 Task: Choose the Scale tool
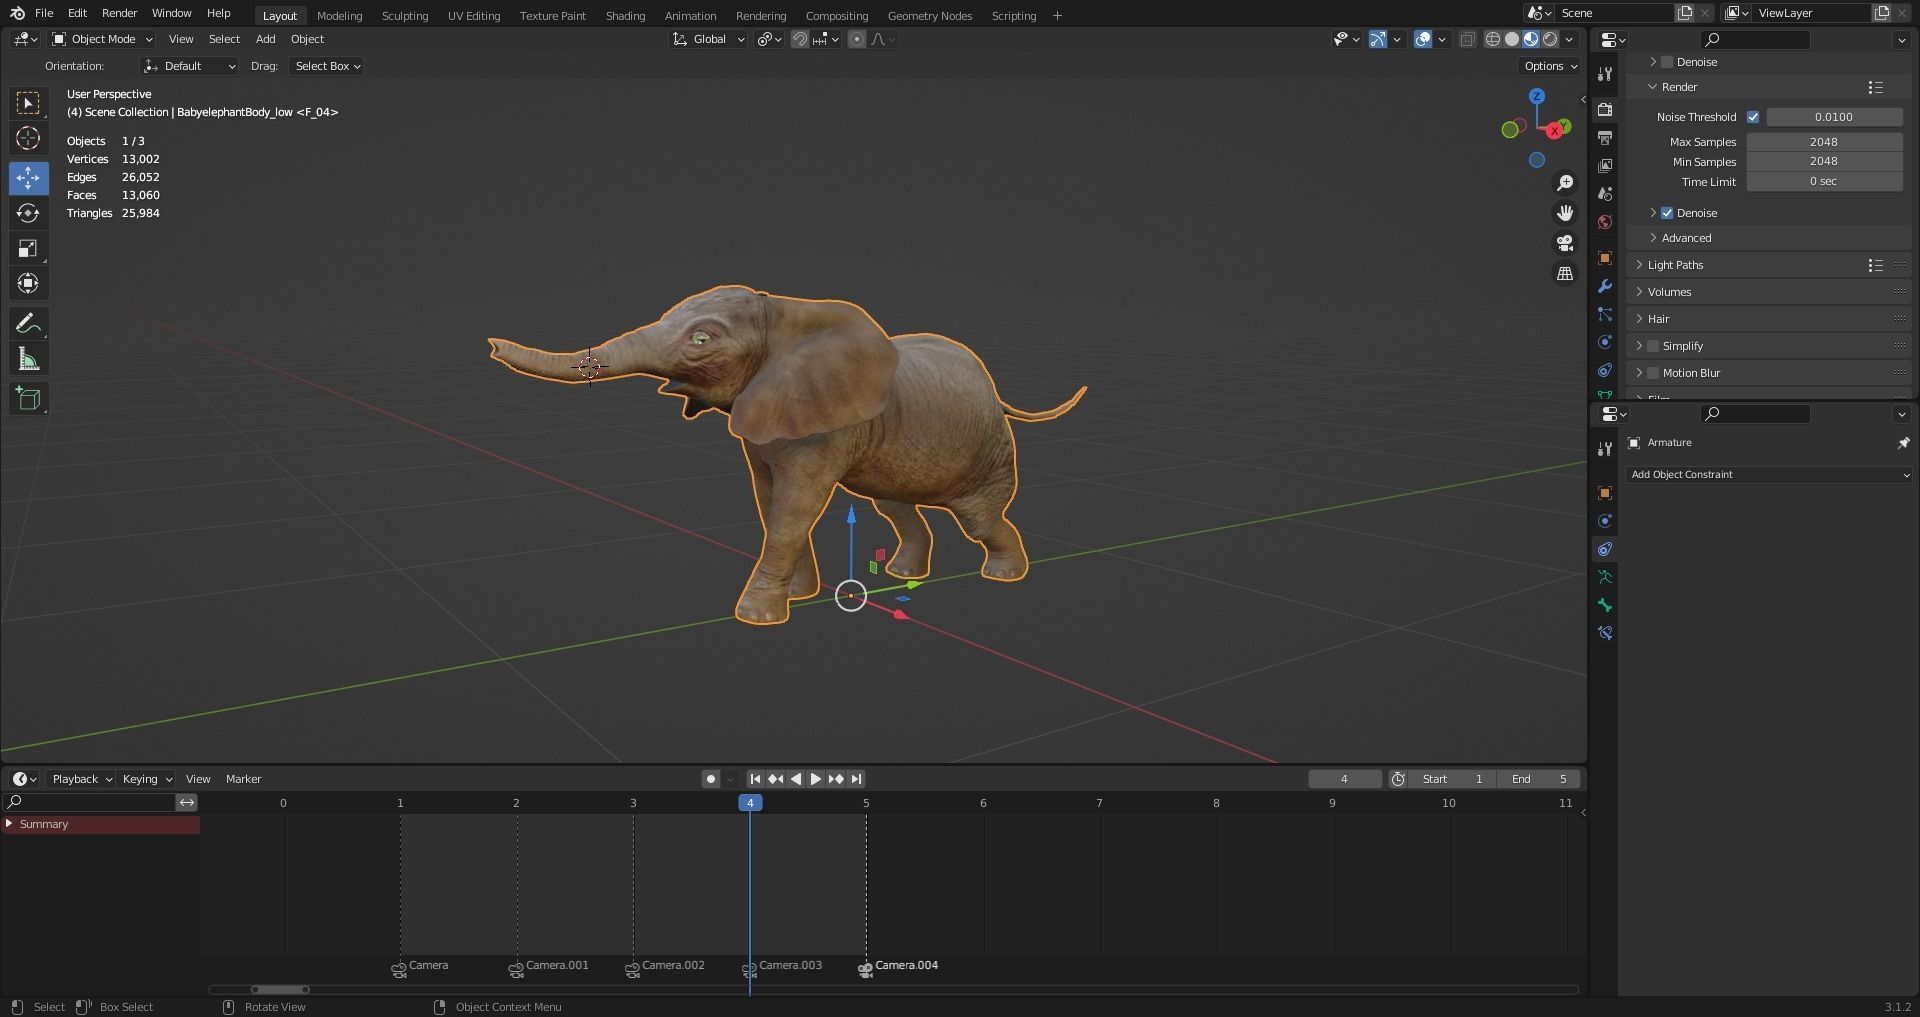point(28,248)
